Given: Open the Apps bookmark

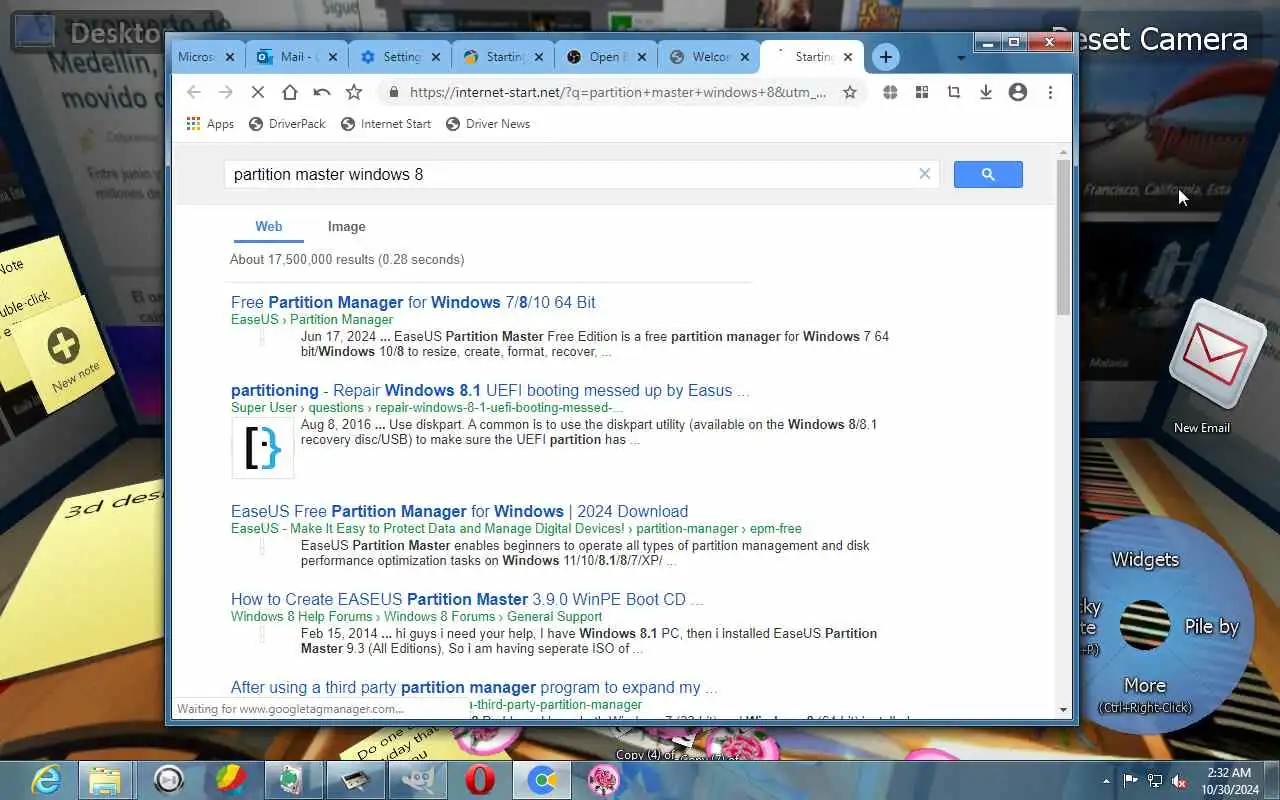Looking at the screenshot, I should tap(210, 124).
